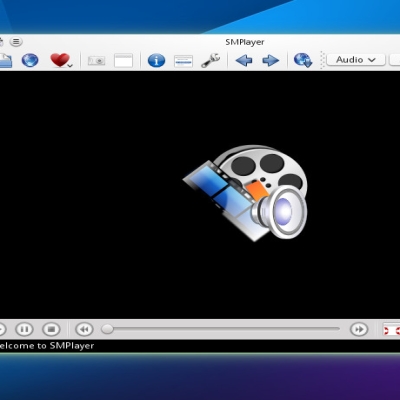This screenshot has height=400, width=400.
Task: Go to the previous item with the left arrow
Action: click(x=244, y=60)
